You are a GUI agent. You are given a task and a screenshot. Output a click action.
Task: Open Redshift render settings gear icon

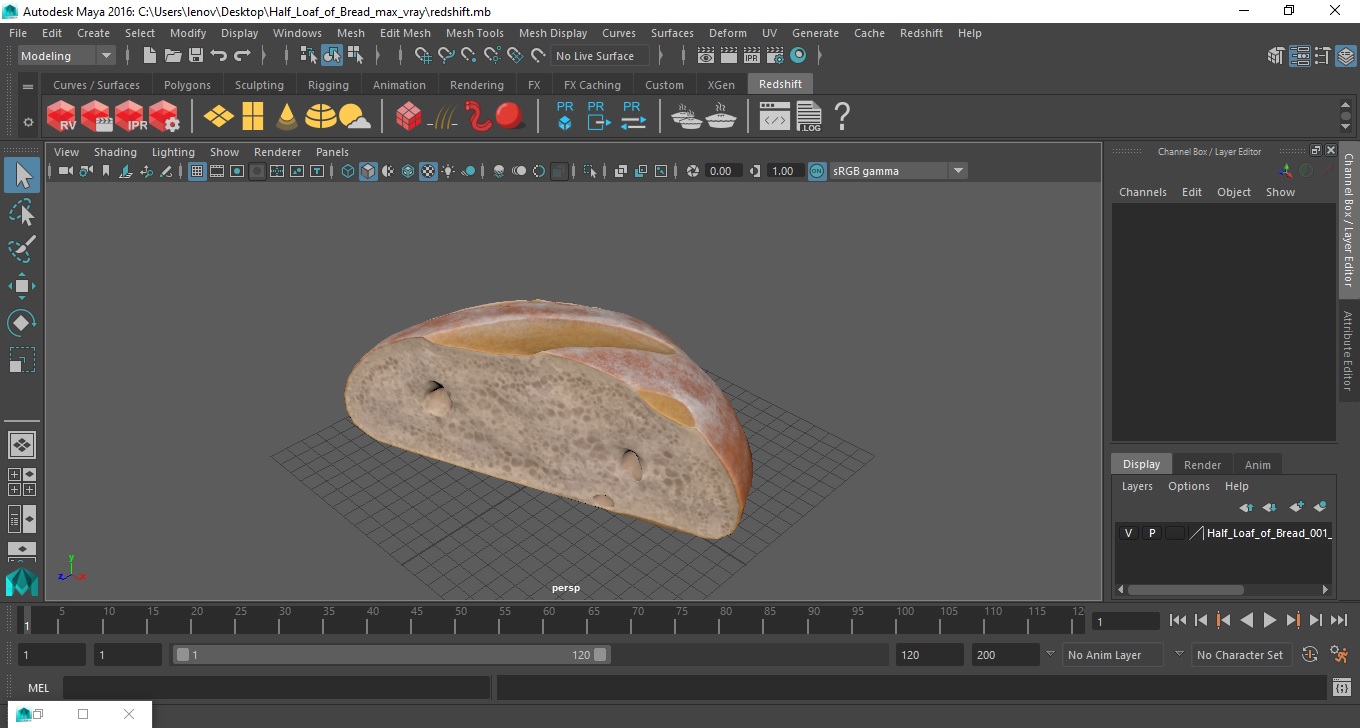coord(164,117)
